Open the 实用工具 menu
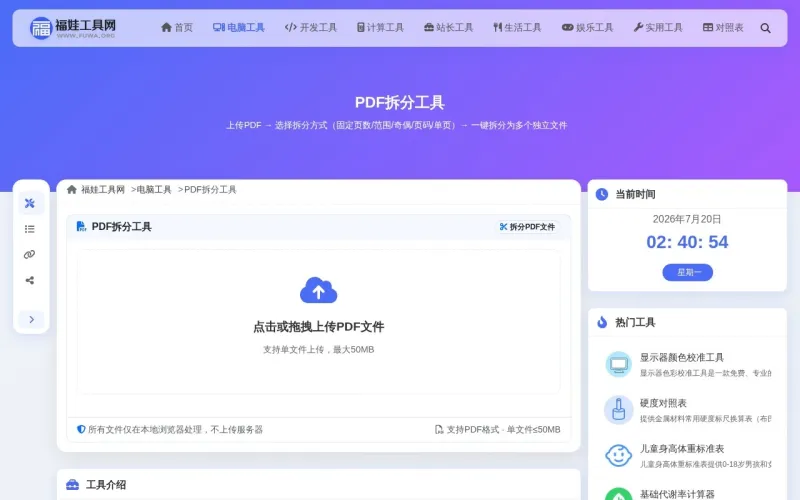The image size is (800, 500). pyautogui.click(x=658, y=28)
